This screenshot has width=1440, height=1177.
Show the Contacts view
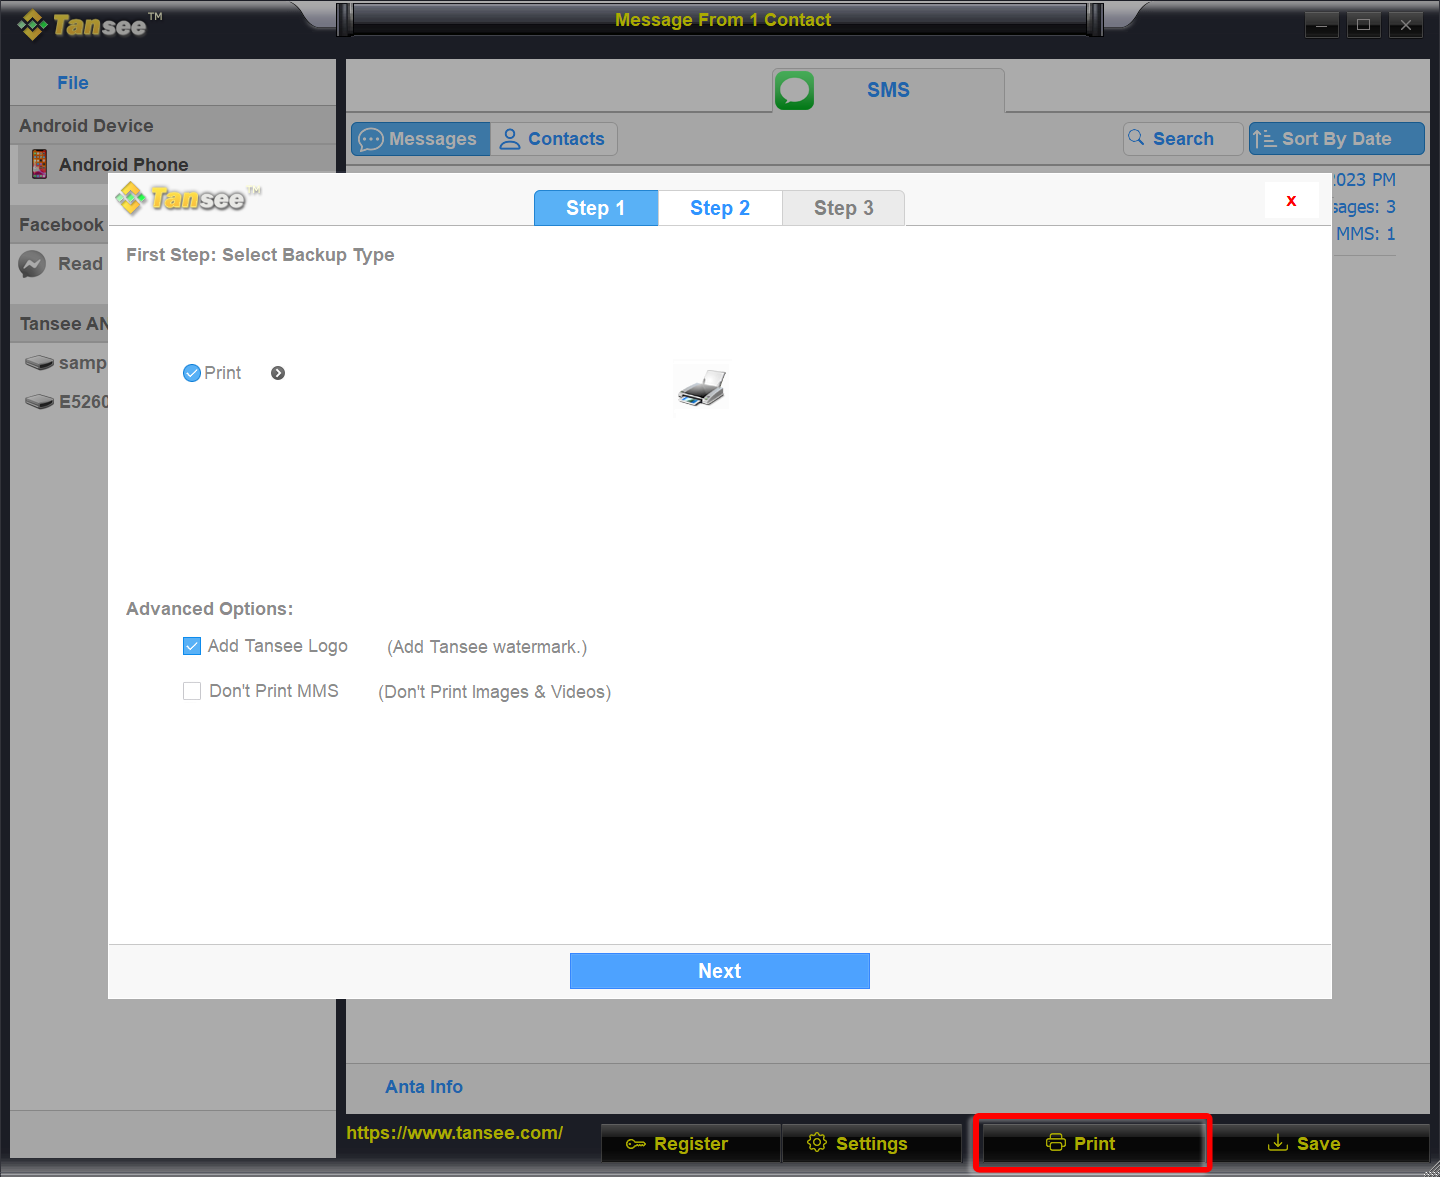[553, 139]
